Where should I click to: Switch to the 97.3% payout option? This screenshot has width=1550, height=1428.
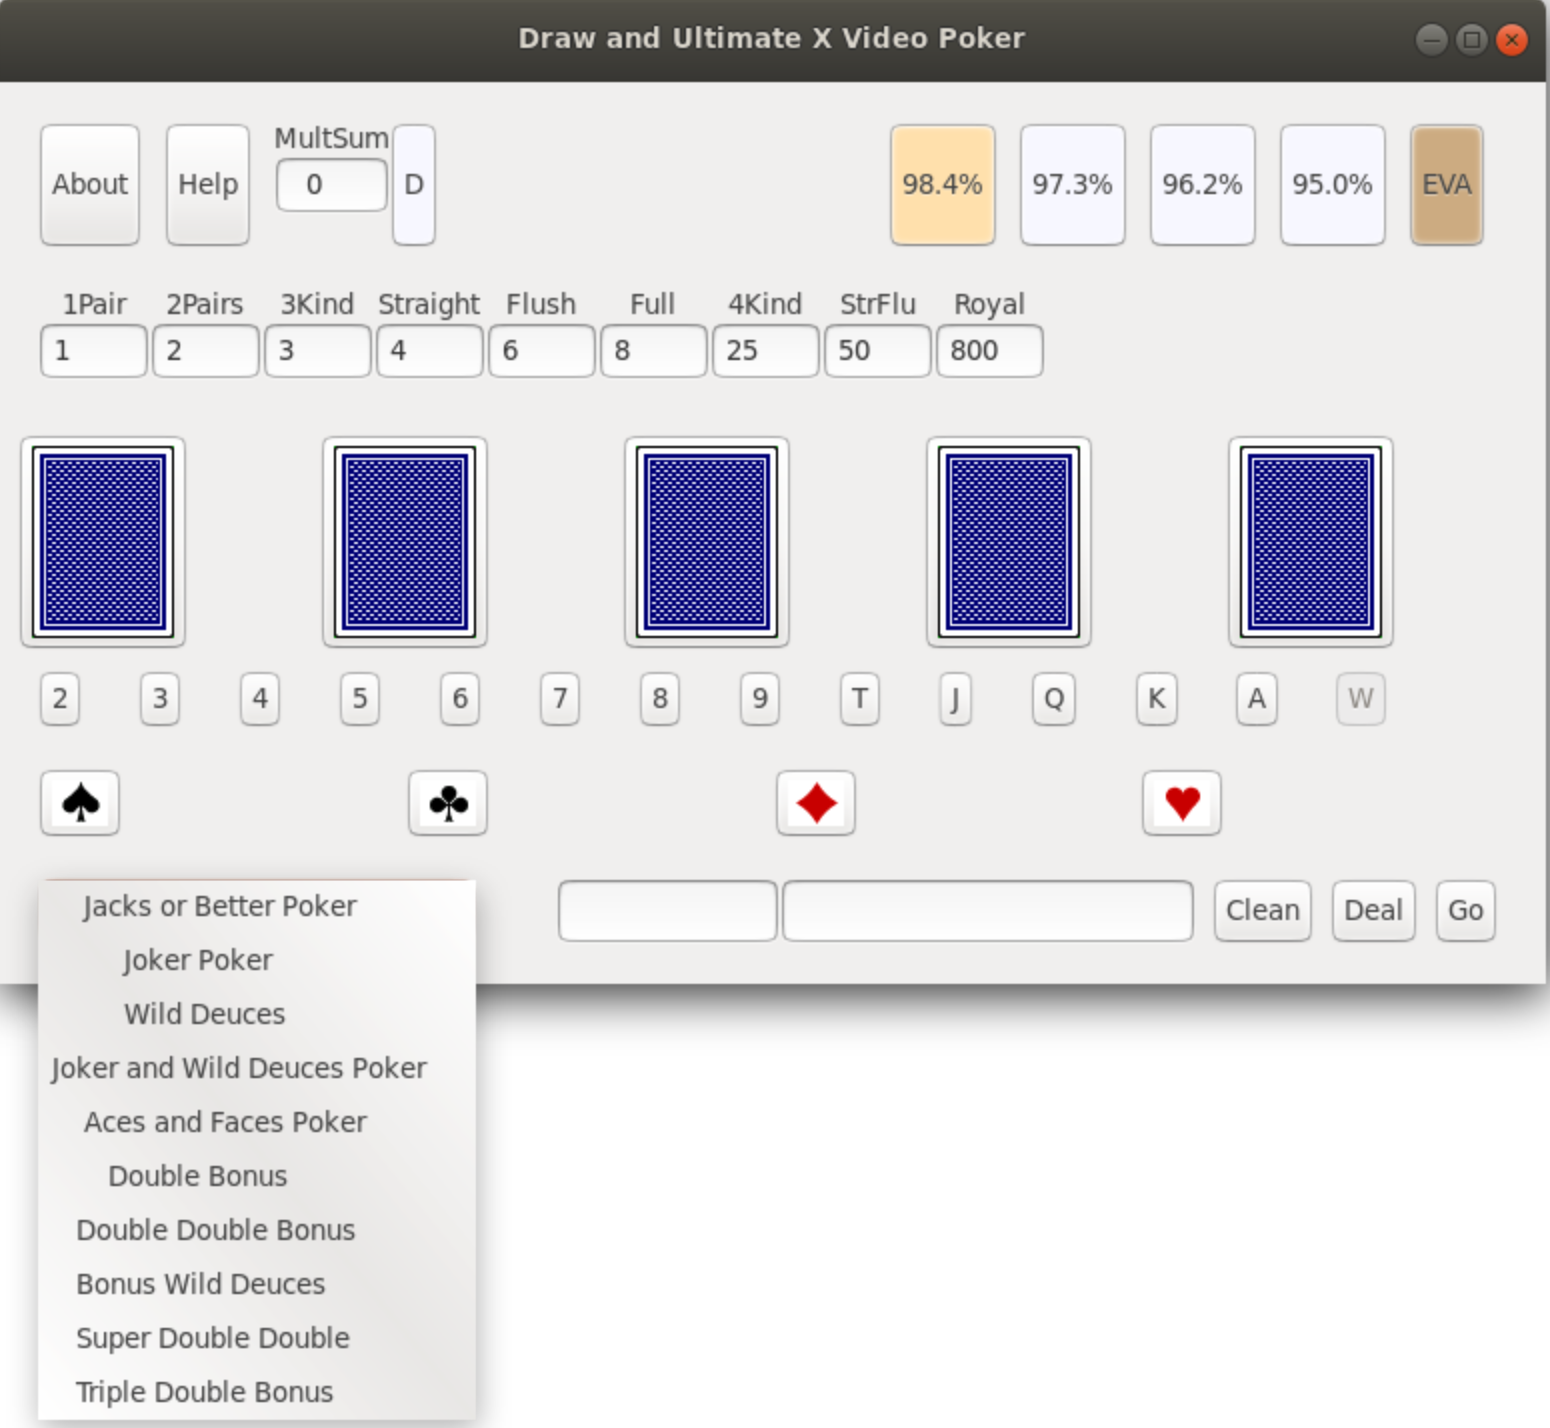(1072, 185)
